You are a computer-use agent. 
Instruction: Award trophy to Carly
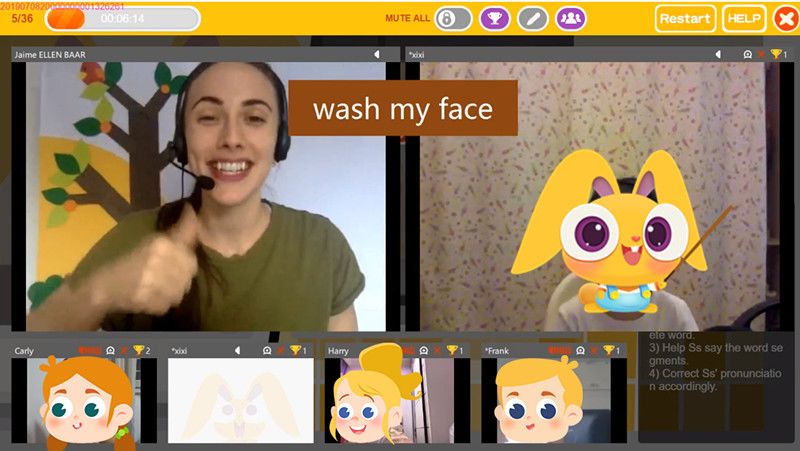(139, 350)
